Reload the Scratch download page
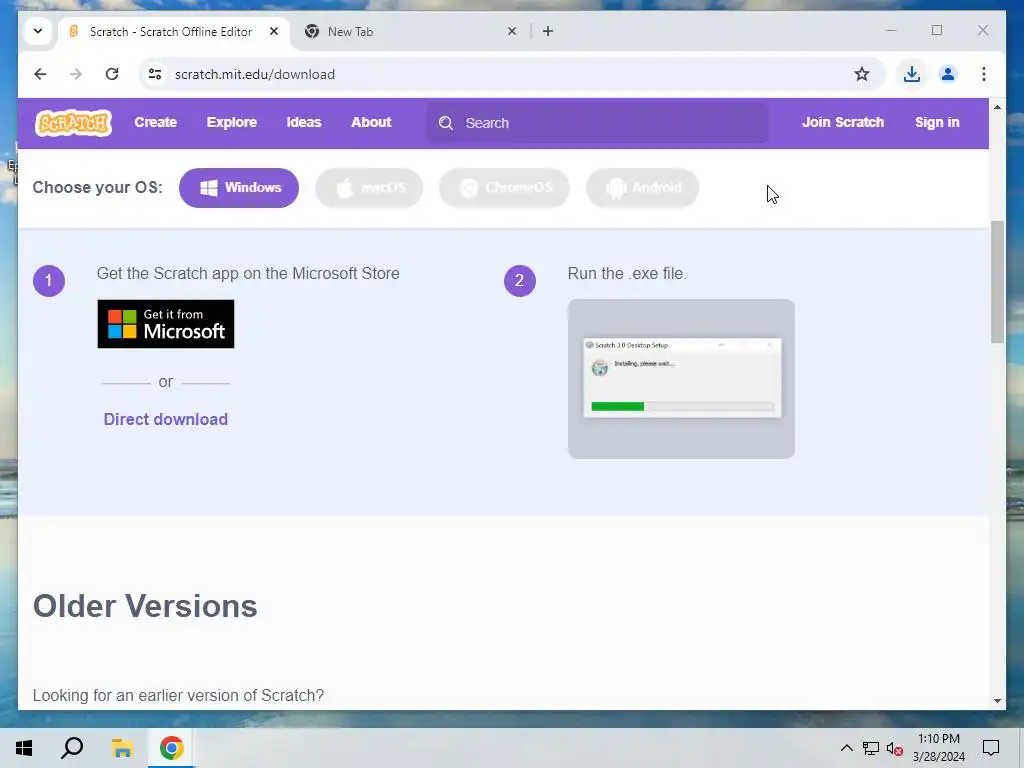The image size is (1024, 768). [x=112, y=74]
